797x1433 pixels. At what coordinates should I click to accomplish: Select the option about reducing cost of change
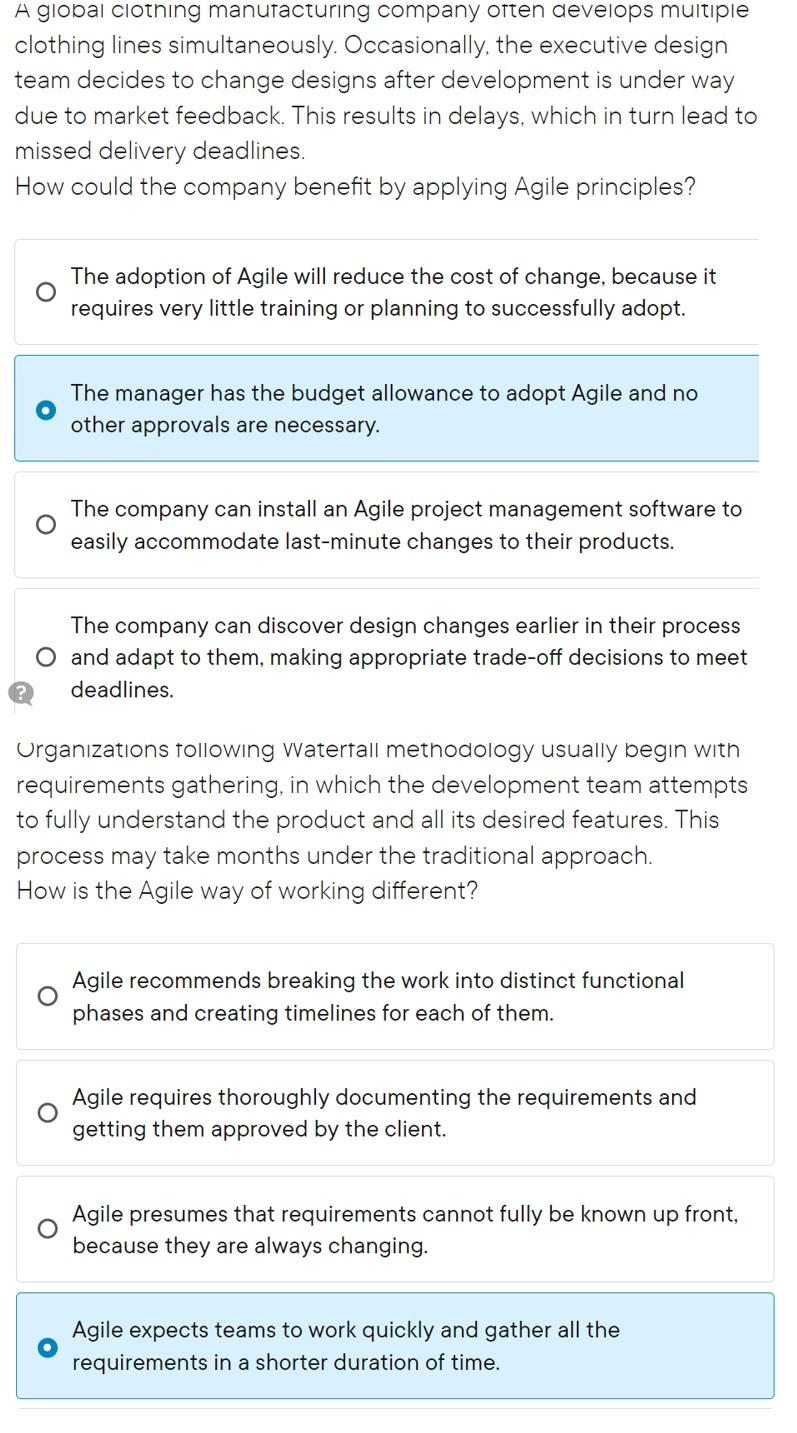(x=46, y=291)
